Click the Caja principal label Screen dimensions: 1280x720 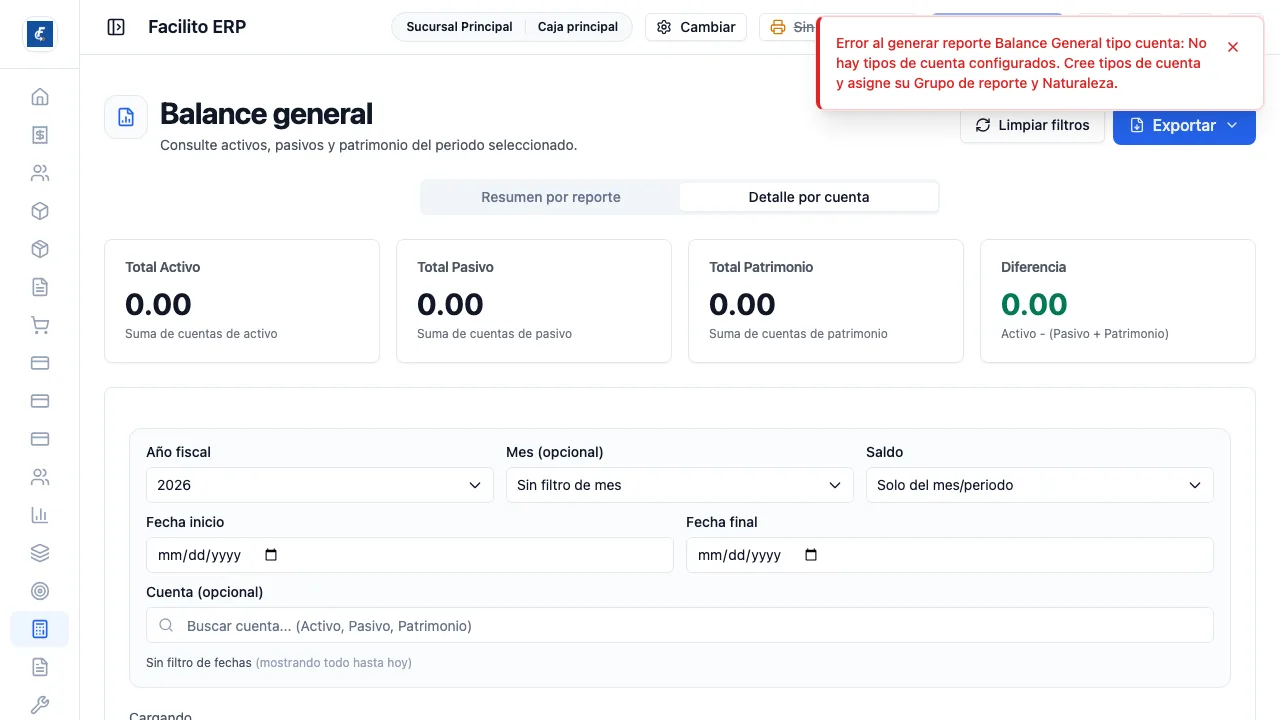578,27
